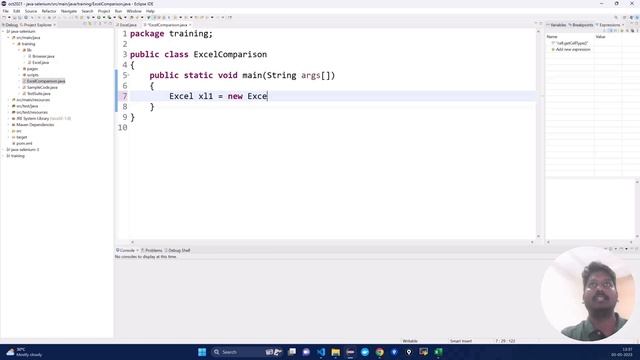
Task: Open the Run menu
Action: tap(118, 11)
